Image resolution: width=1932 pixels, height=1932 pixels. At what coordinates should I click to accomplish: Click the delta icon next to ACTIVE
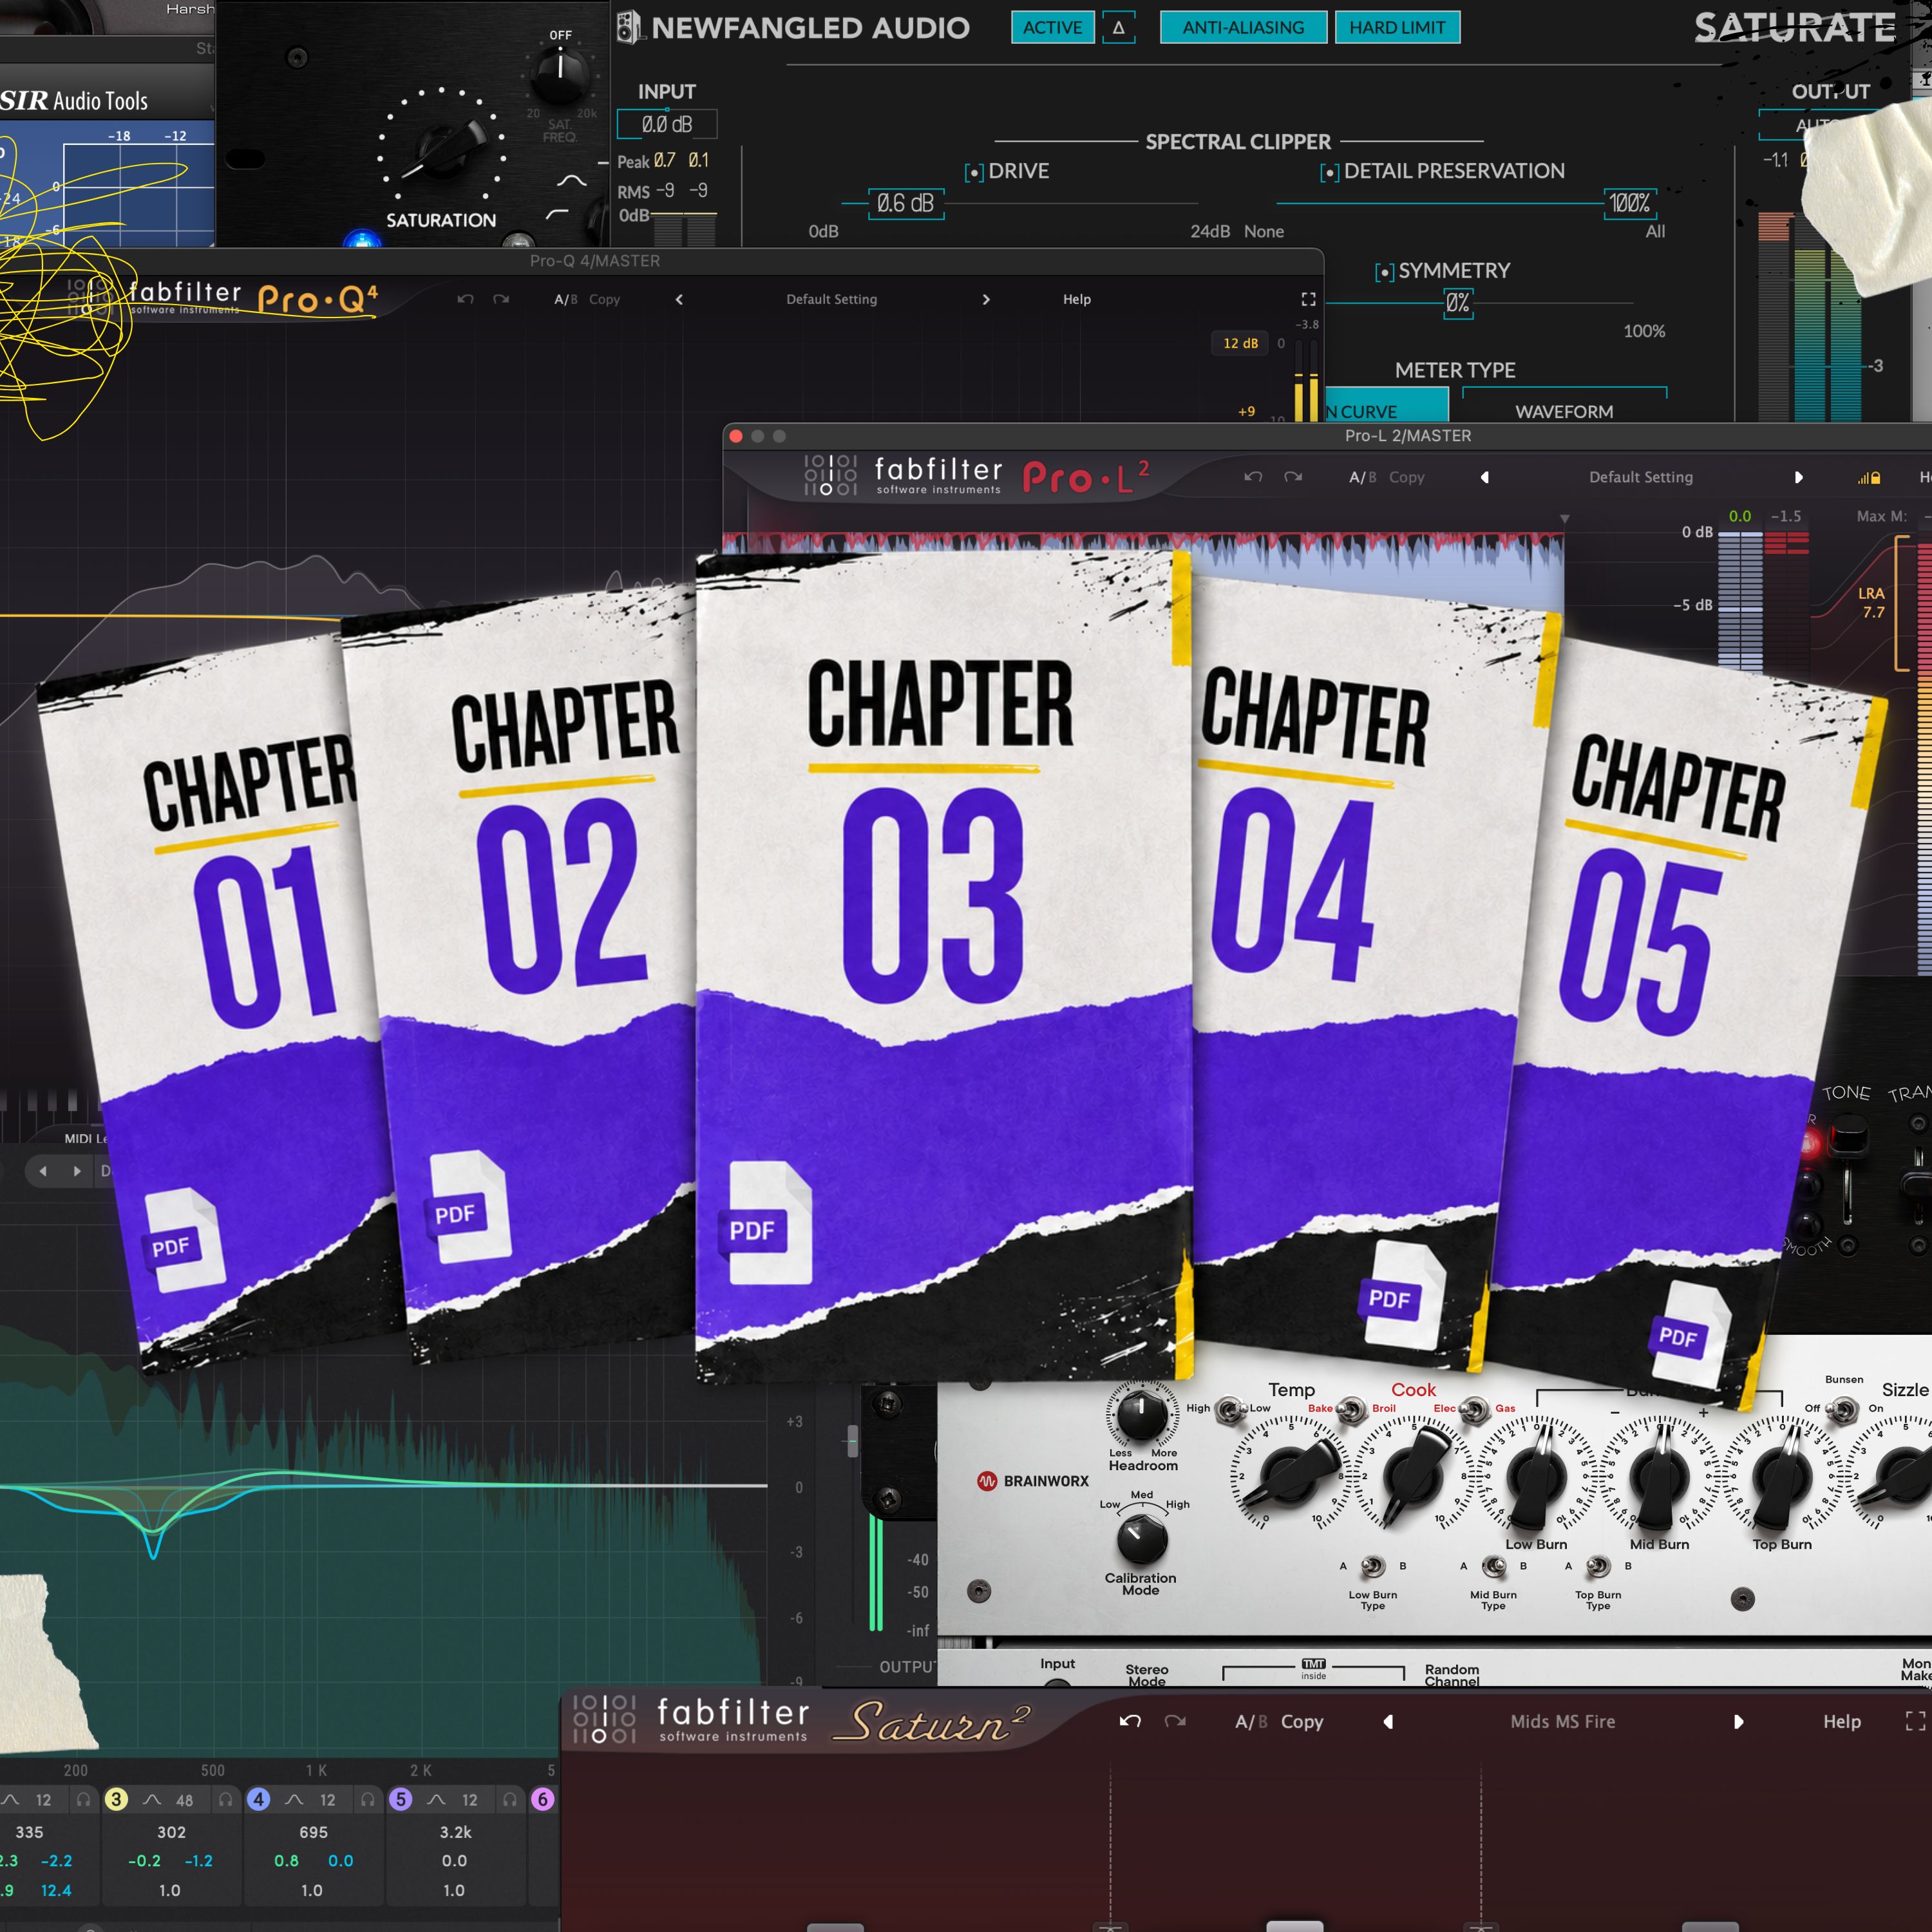point(1118,27)
